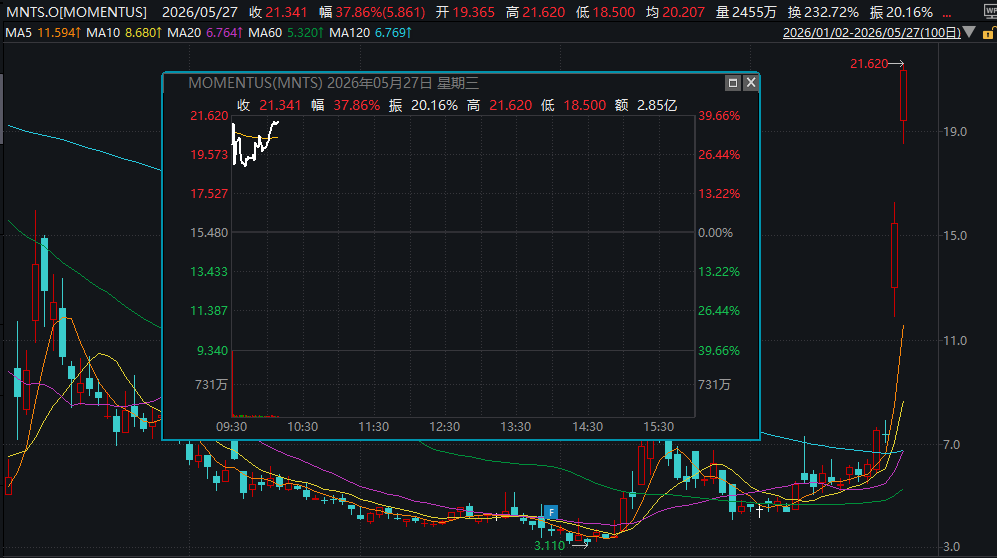Screen dimensions: 997x558
Task: Click the popup 39.66% upper percent label
Action: click(x=719, y=116)
